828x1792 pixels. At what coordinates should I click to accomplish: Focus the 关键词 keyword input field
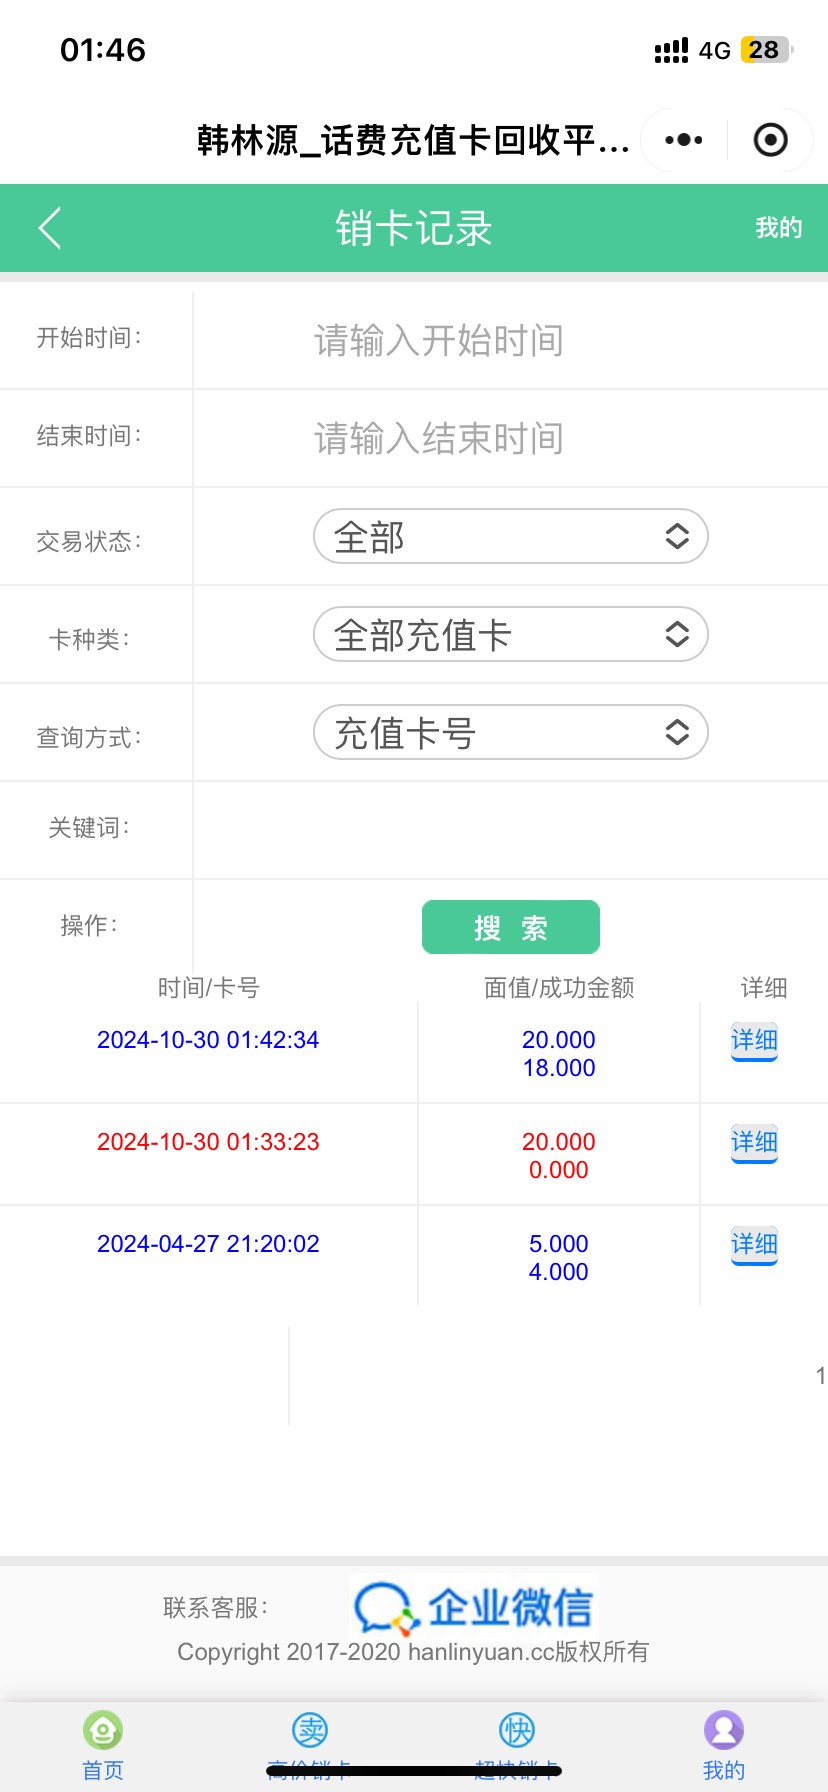click(x=510, y=830)
